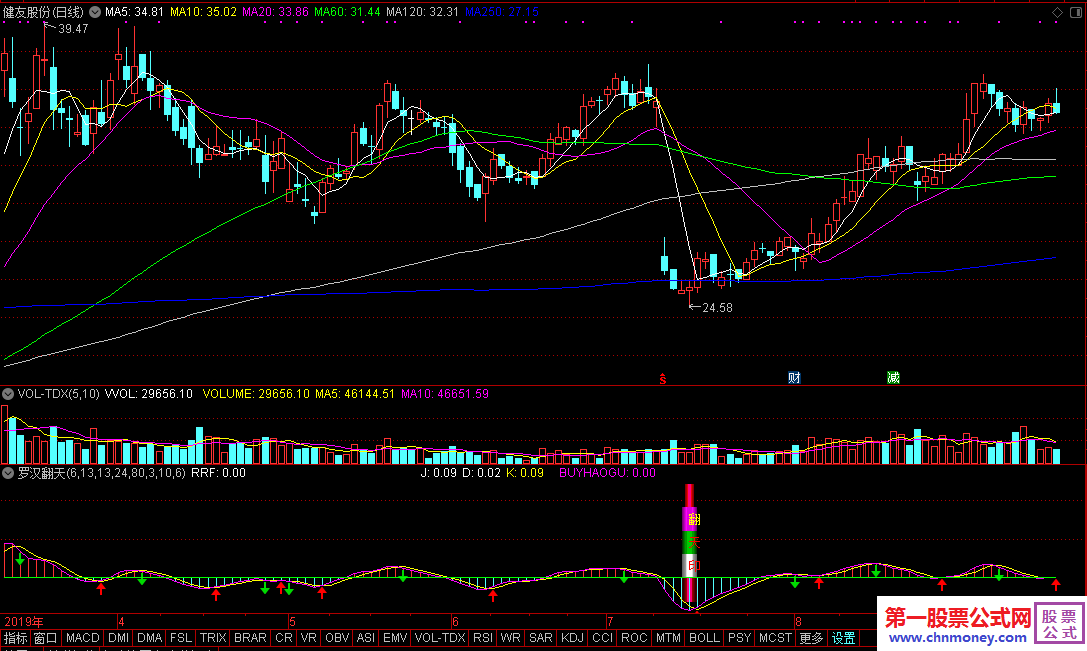Click the volume MA5: 46144.51 label
The height and width of the screenshot is (651, 1087).
click(x=355, y=394)
